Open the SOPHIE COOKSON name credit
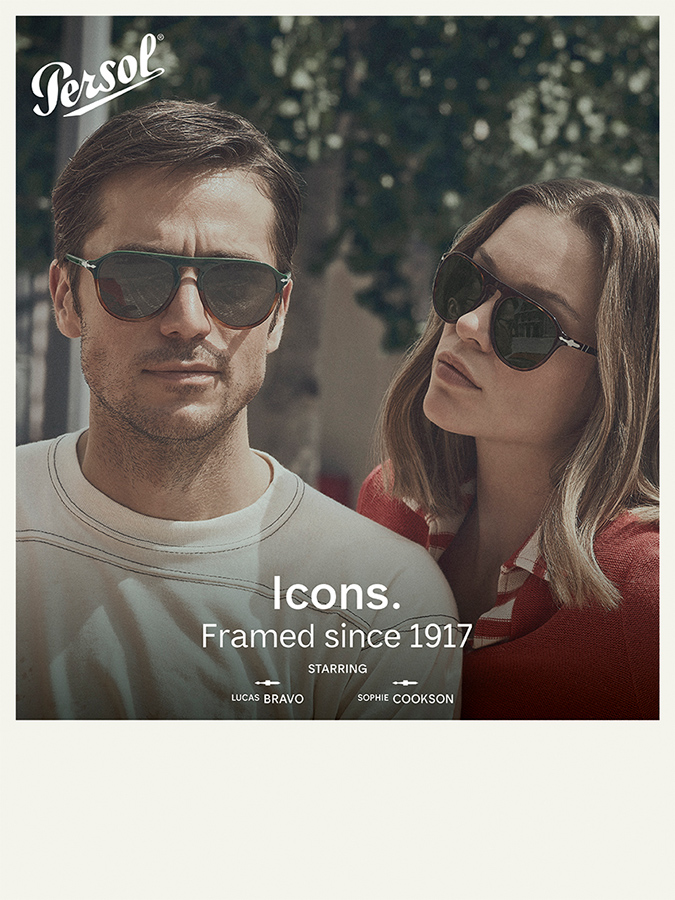675x900 pixels. tap(405, 699)
